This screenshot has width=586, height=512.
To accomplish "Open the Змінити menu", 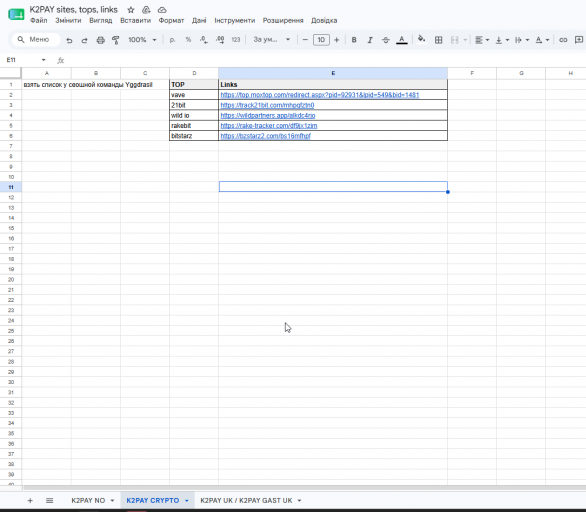I will (68, 21).
